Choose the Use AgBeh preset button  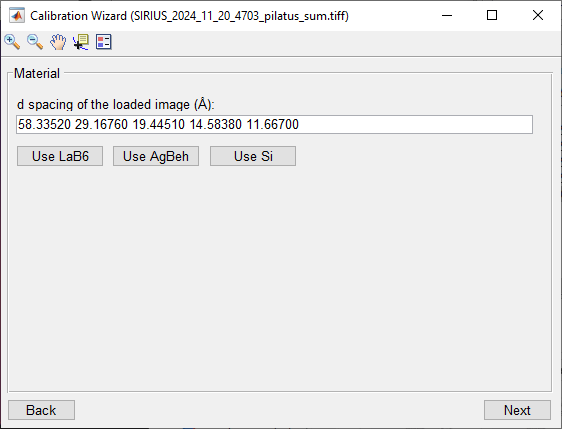(x=156, y=156)
